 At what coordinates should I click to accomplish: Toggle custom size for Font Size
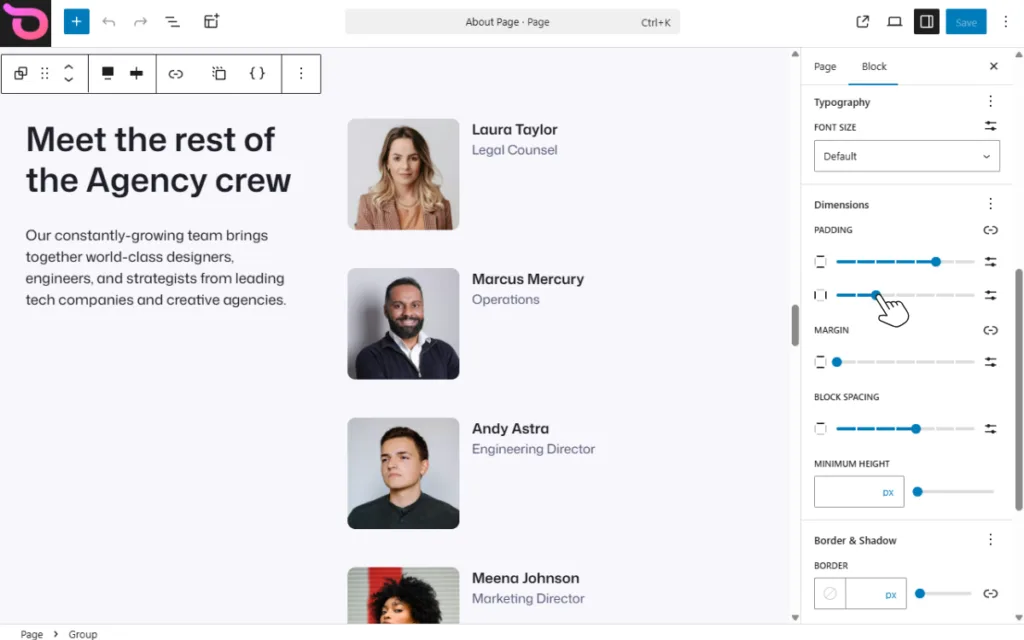click(990, 127)
